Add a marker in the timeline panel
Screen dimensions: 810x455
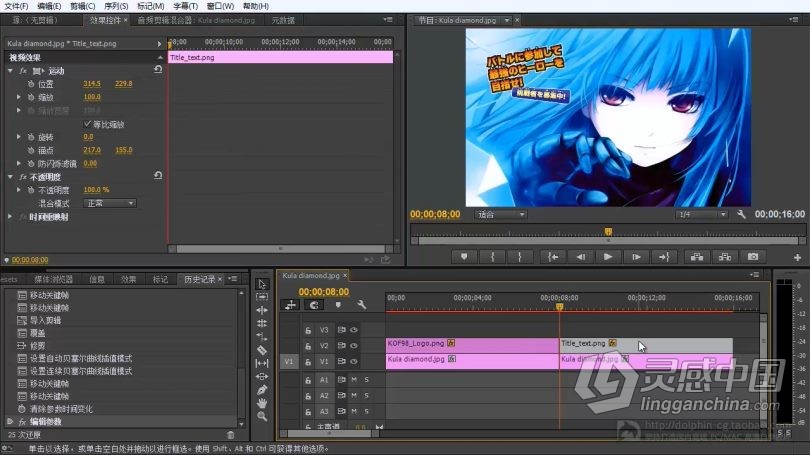pyautogui.click(x=338, y=305)
